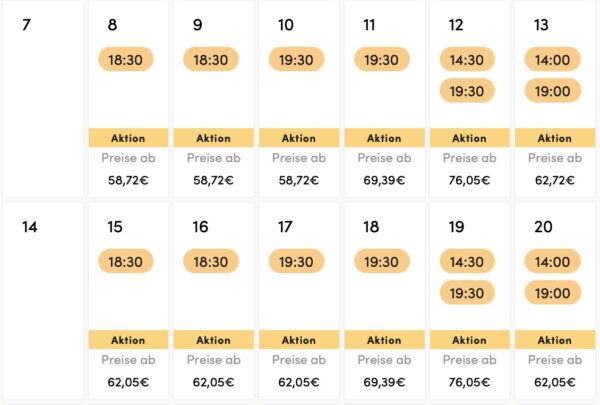
Task: Pick the 14:00 showtime on the 13th
Action: tap(553, 59)
